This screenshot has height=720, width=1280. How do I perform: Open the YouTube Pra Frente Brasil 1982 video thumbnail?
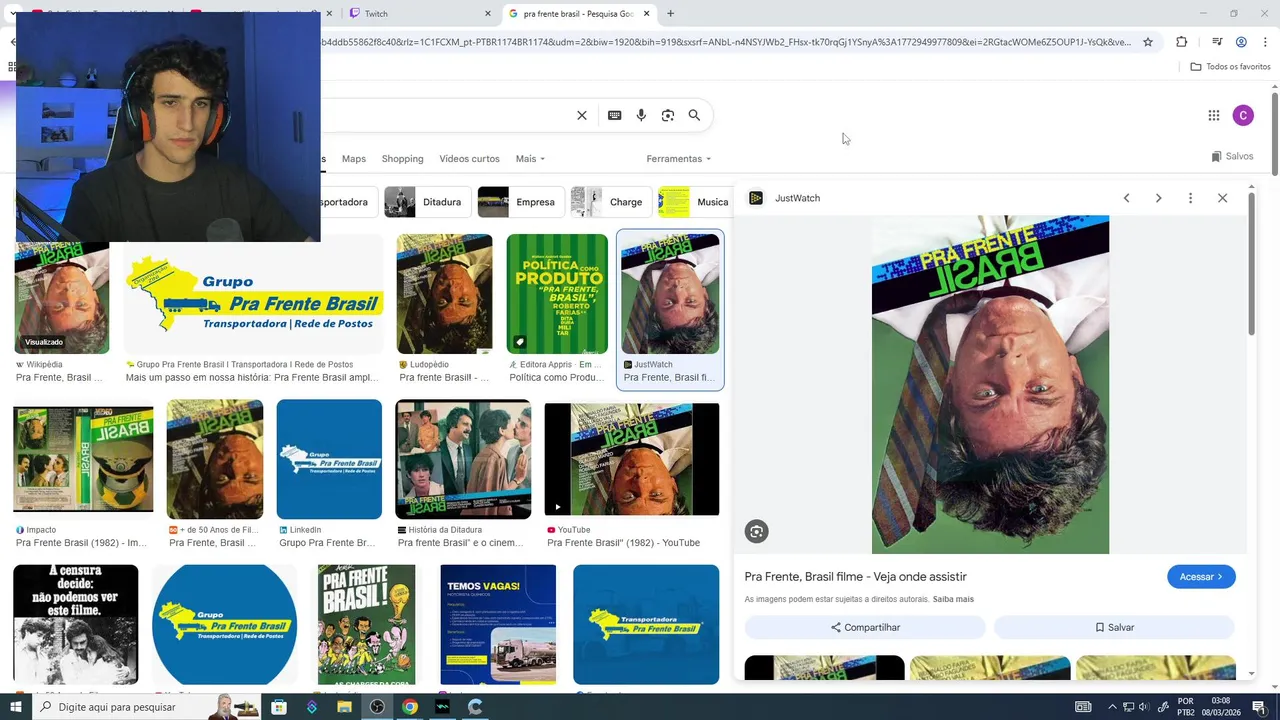pos(632,459)
